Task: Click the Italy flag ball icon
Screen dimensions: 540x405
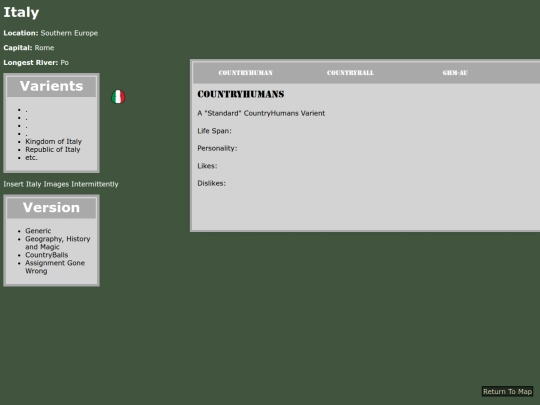Action: 118,97
